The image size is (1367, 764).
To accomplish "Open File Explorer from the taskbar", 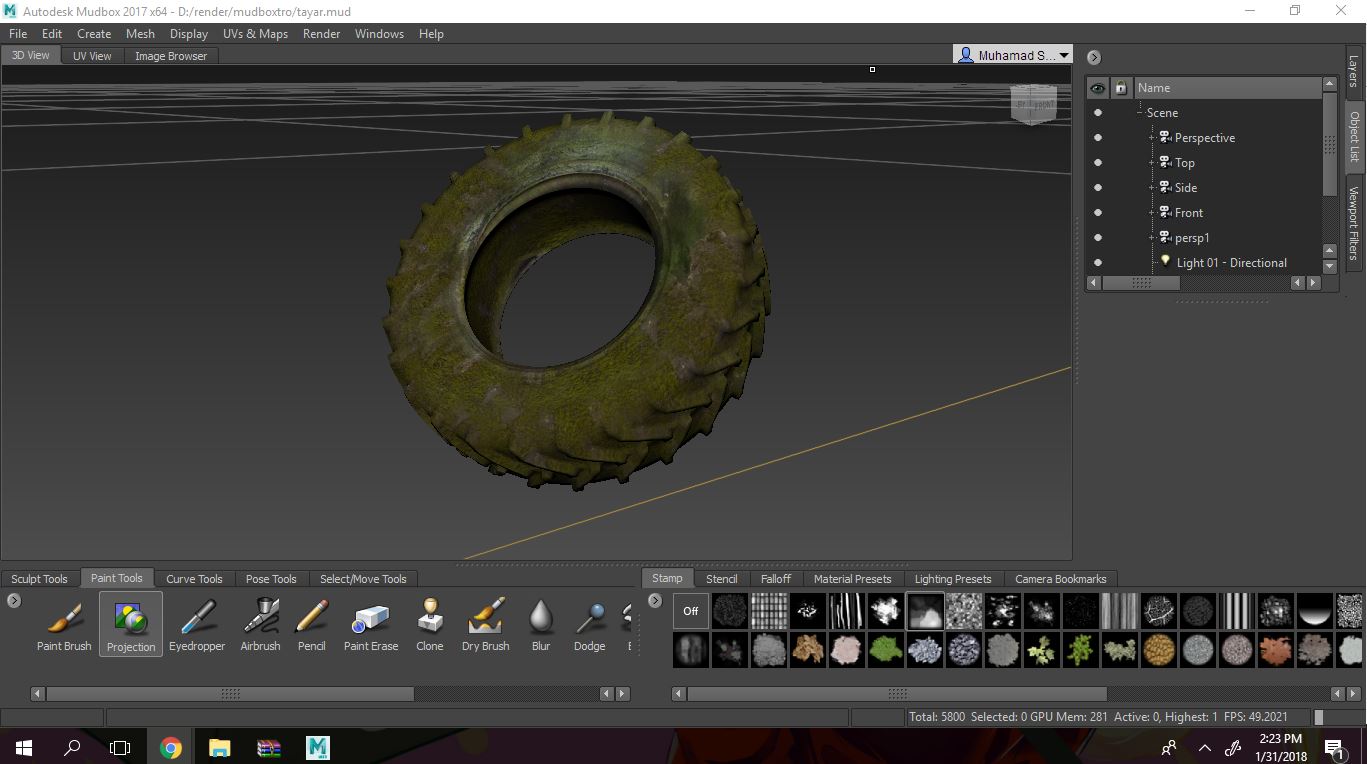I will tap(219, 747).
